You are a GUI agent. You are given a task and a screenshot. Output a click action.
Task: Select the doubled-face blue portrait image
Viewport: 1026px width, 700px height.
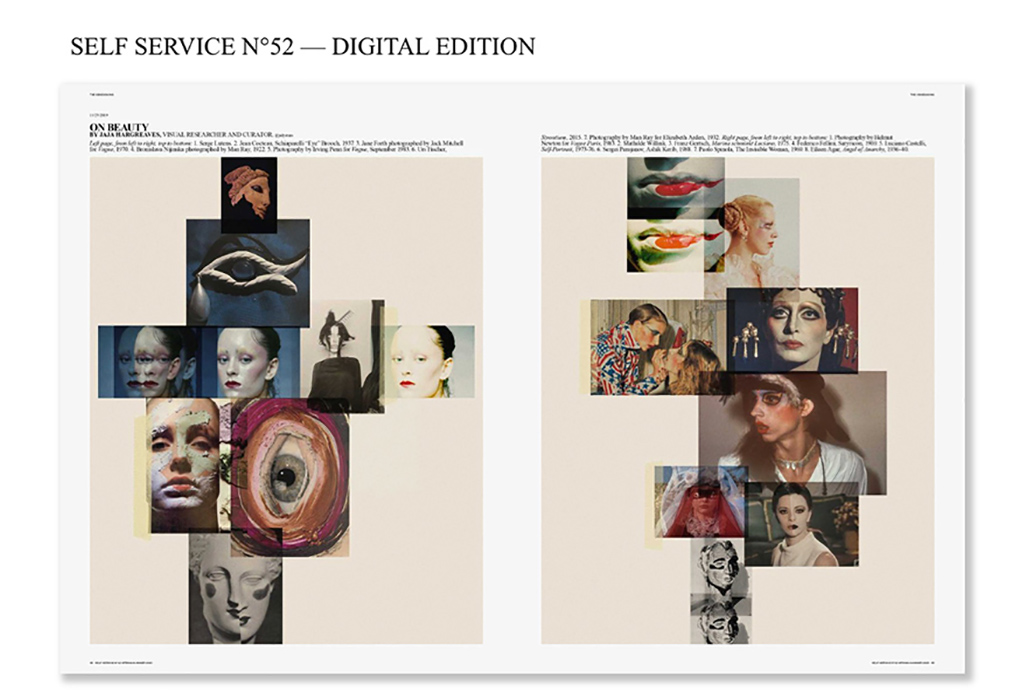tap(149, 362)
